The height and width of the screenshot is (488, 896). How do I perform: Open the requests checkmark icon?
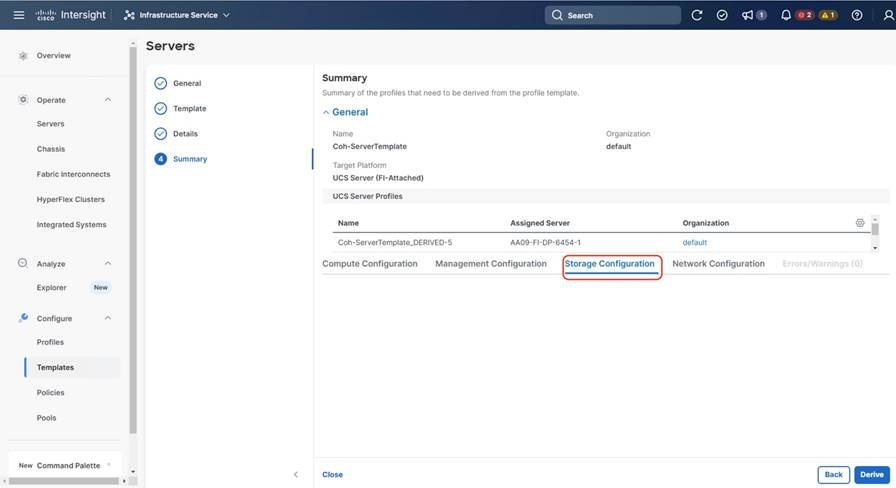coord(722,15)
